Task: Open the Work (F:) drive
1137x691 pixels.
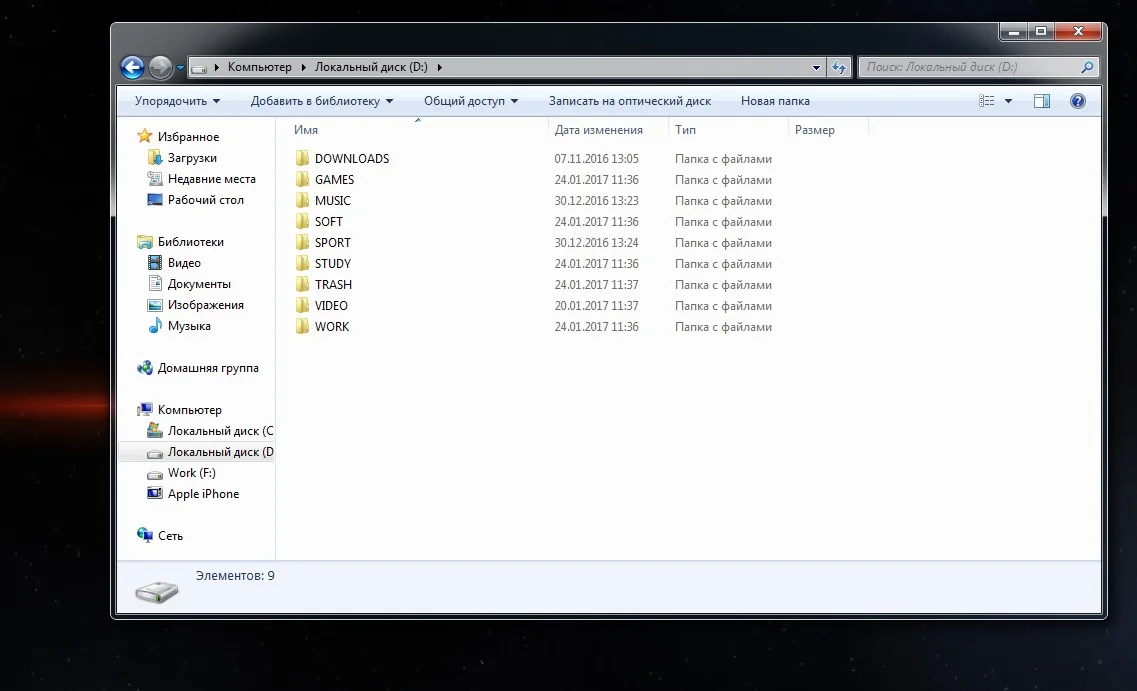Action: [x=191, y=473]
